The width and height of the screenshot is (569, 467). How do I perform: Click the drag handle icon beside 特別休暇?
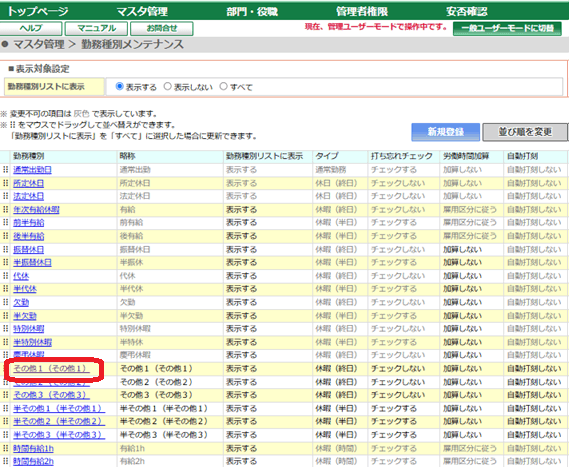pyautogui.click(x=5, y=329)
